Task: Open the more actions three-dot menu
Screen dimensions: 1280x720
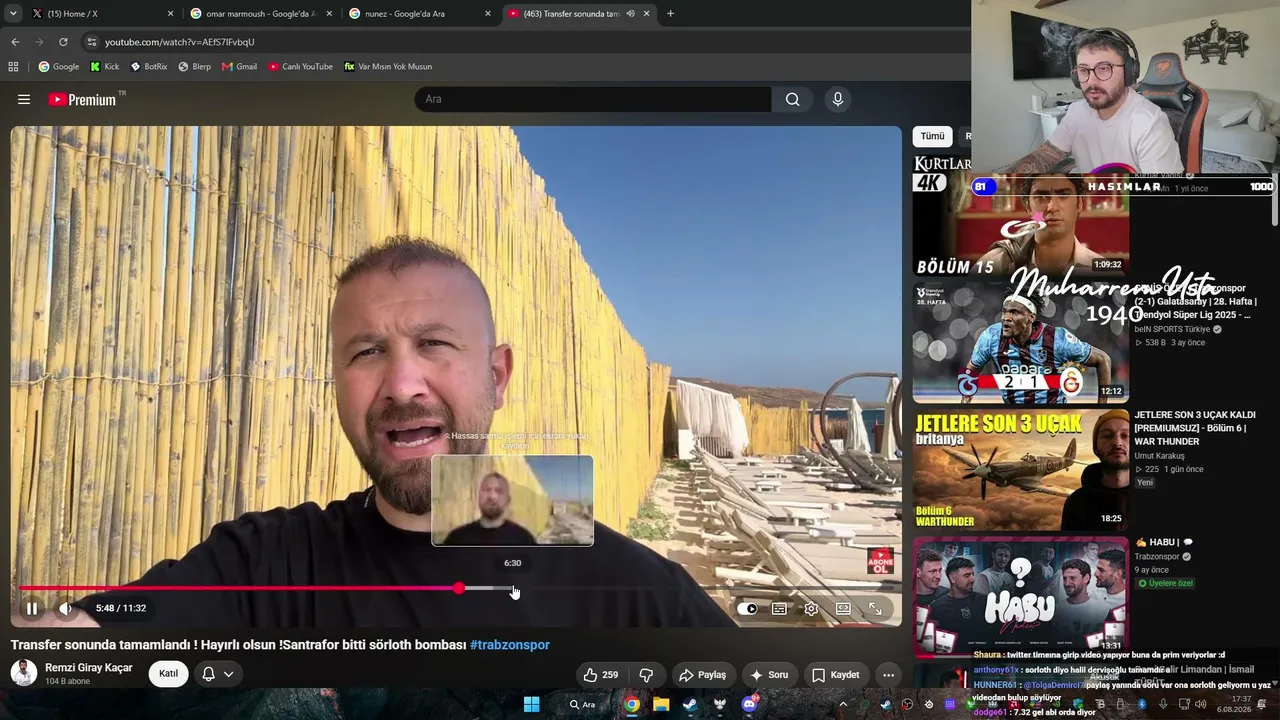Action: pos(888,675)
